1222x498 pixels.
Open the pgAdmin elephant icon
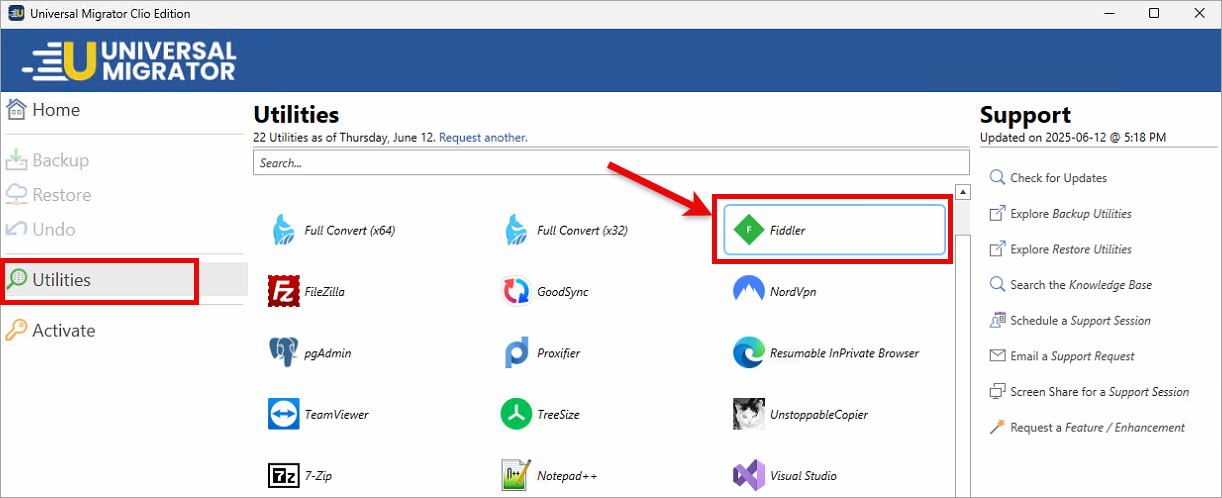284,353
